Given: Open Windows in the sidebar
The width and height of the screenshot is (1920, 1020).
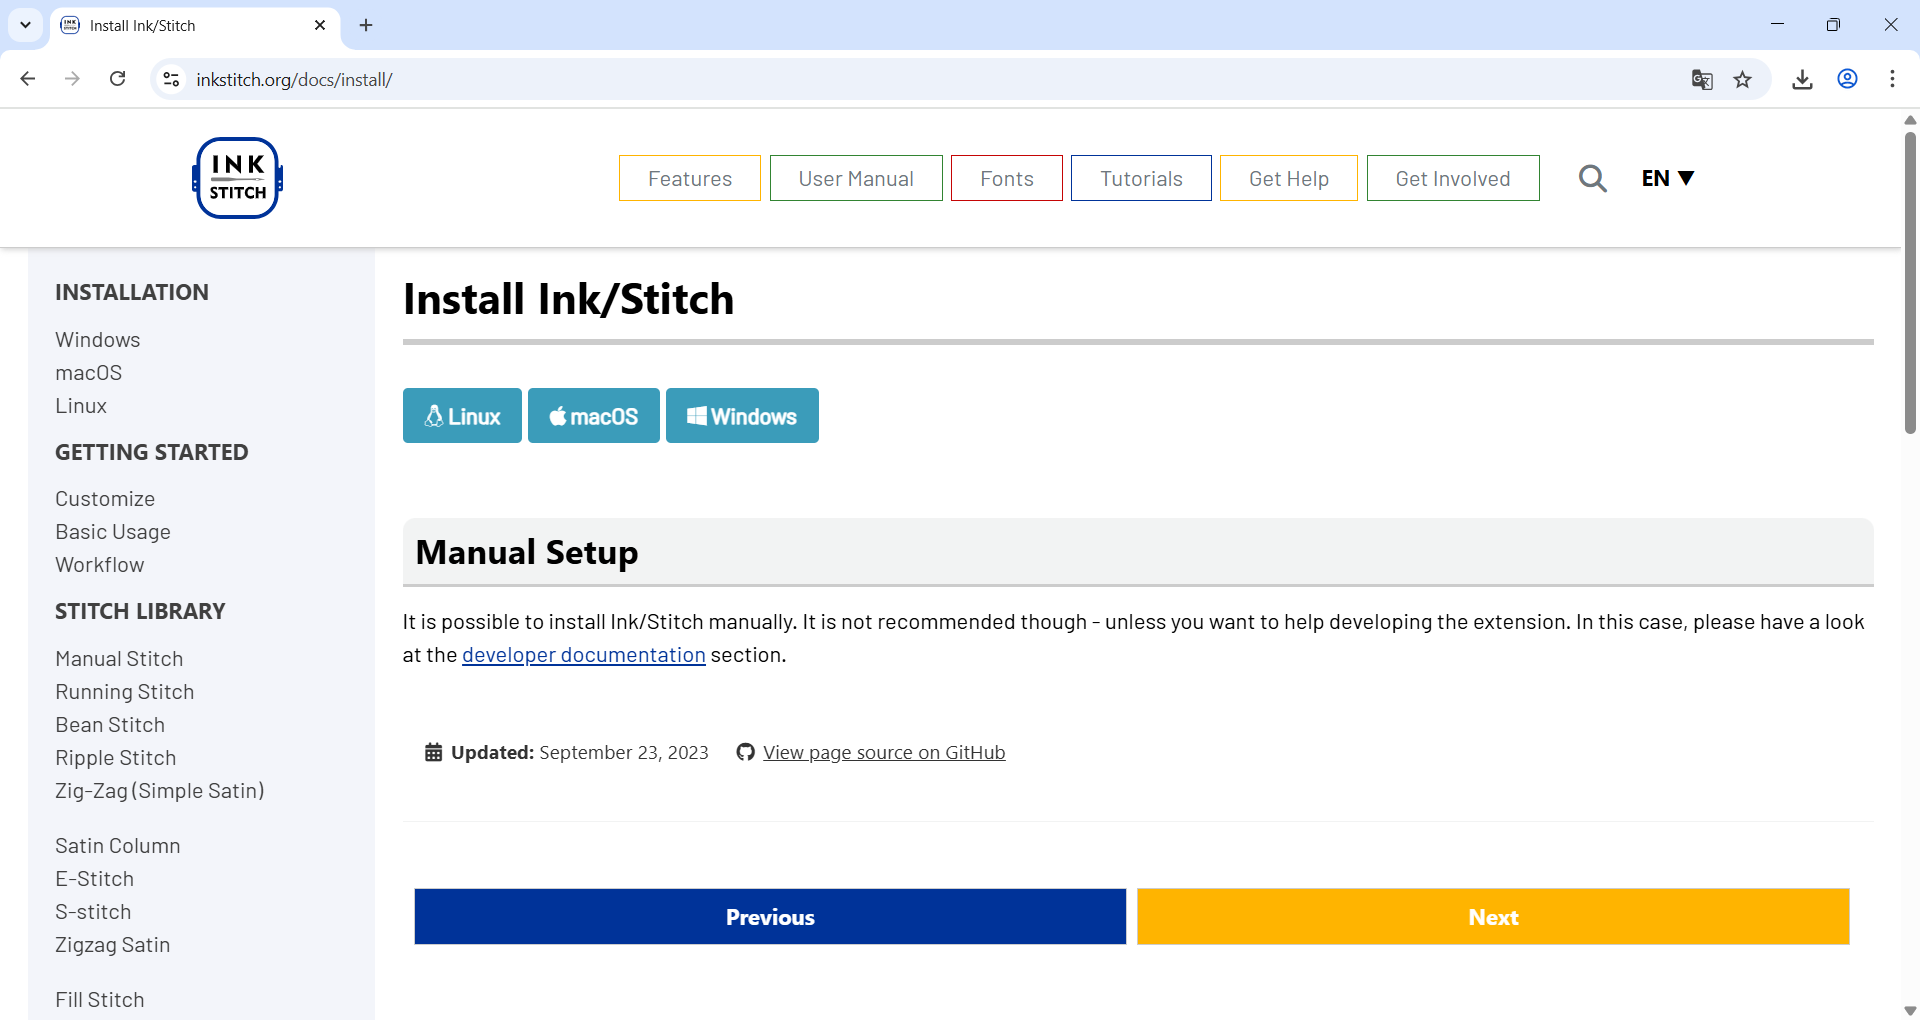Looking at the screenshot, I should [98, 340].
